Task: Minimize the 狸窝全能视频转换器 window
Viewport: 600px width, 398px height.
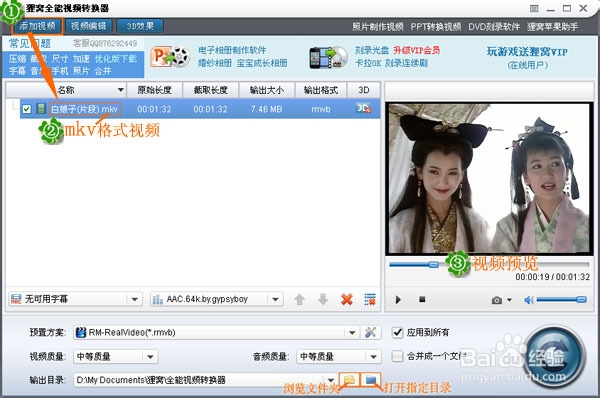Action: click(550, 9)
